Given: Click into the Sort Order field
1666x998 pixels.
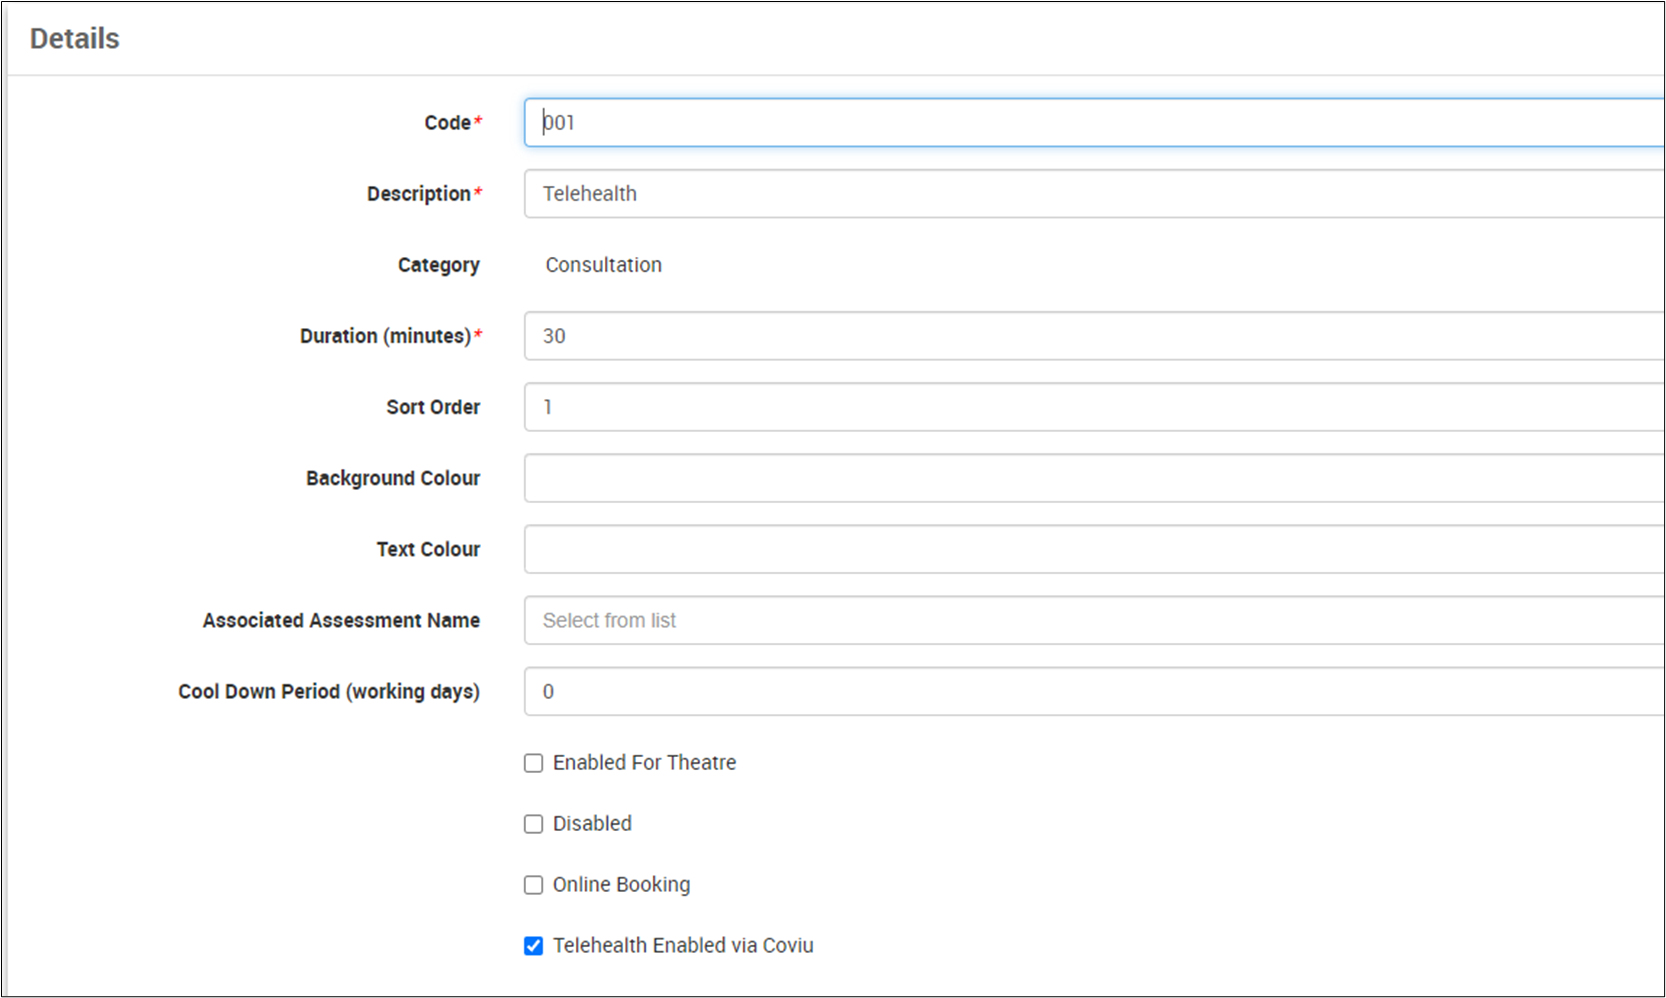Looking at the screenshot, I should [x=1090, y=407].
